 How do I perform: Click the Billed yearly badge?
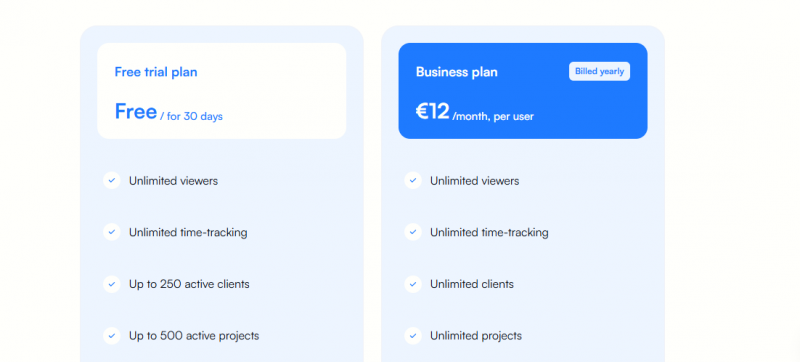[x=599, y=71]
